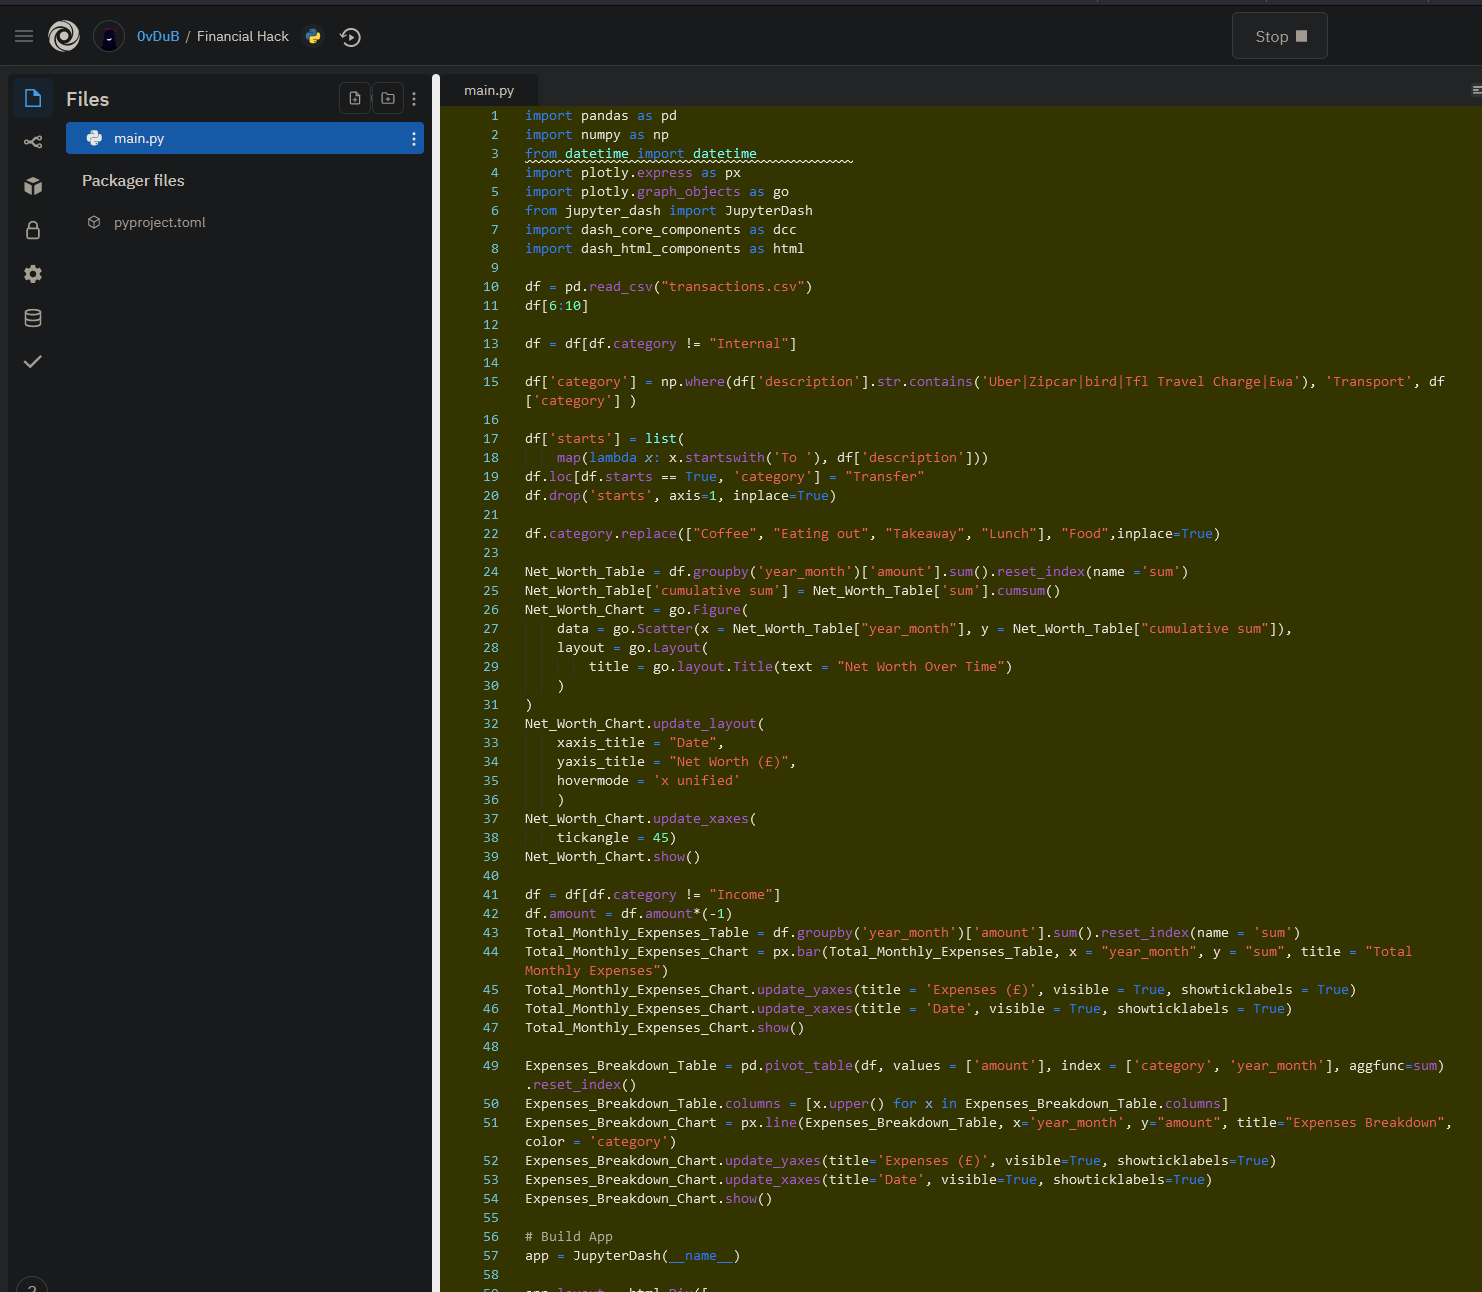Open the Packages cube icon
The image size is (1482, 1292).
pos(33,186)
